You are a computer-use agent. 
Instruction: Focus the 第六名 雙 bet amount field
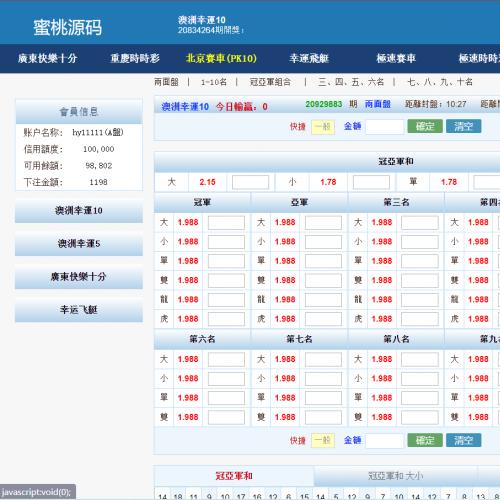(x=226, y=418)
